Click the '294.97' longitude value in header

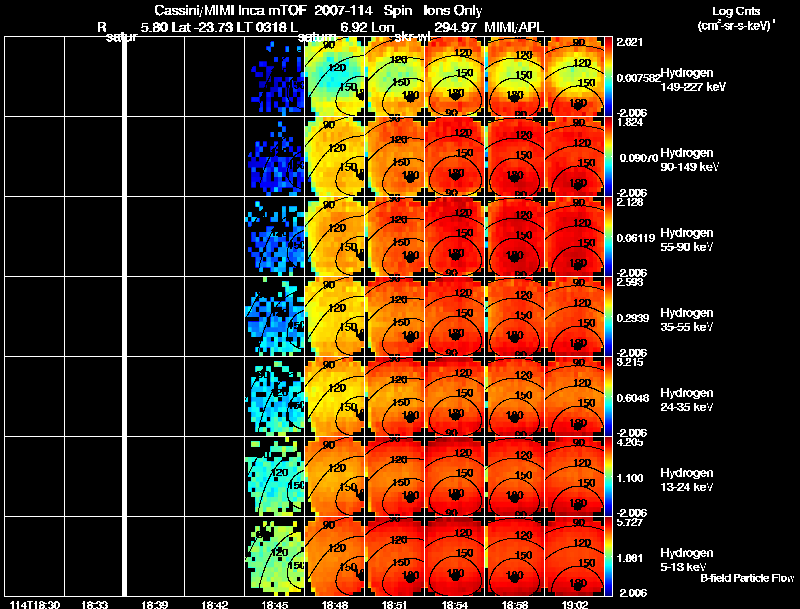(454, 27)
